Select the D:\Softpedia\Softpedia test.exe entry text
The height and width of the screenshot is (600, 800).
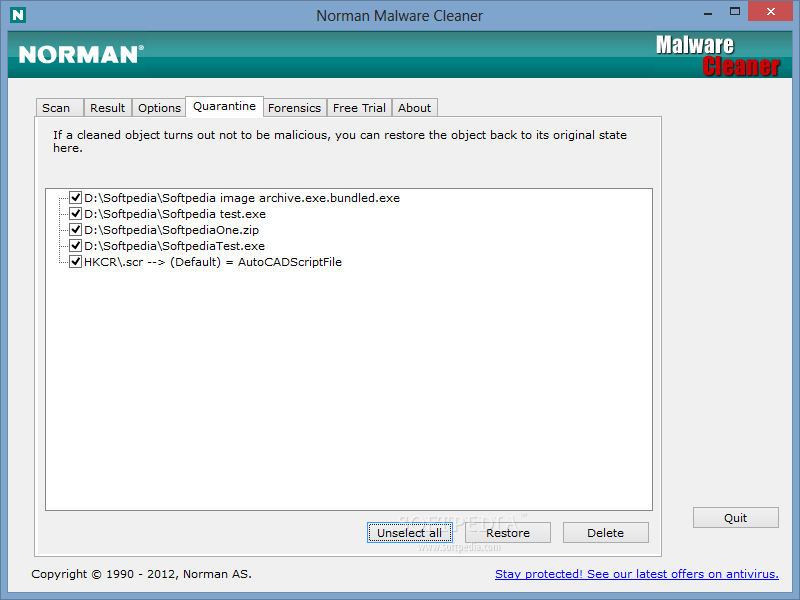click(x=175, y=214)
